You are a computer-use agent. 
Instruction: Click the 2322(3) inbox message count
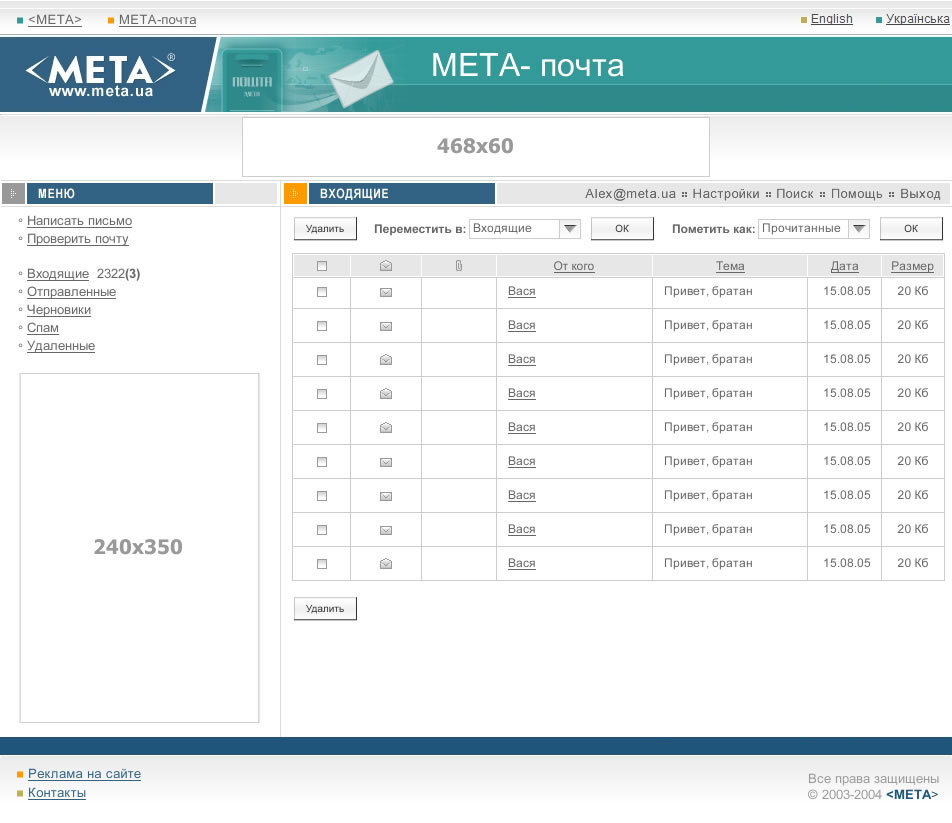pyautogui.click(x=118, y=274)
